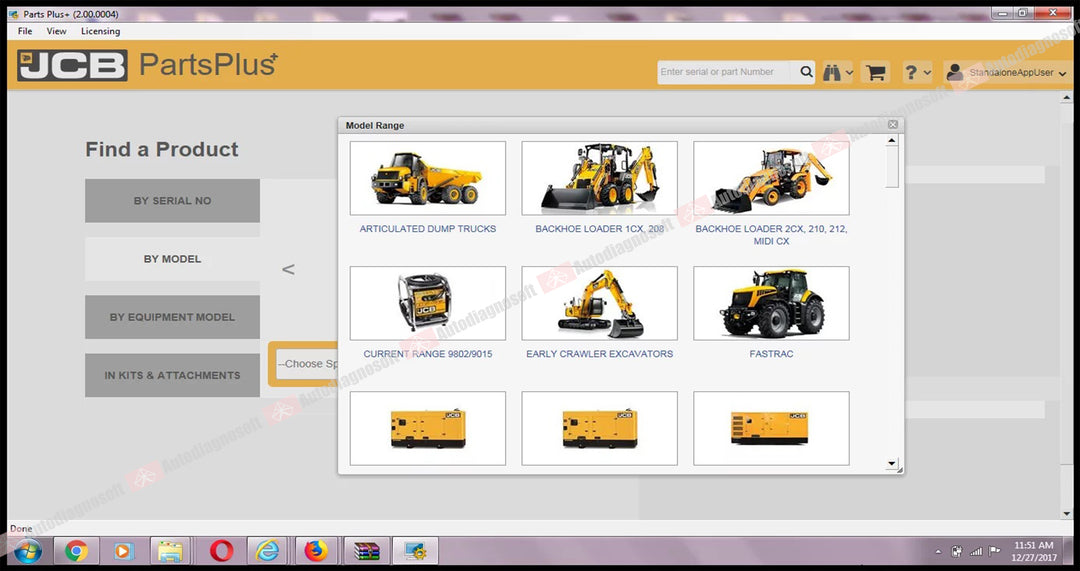
Task: Select the last generator thumbnail in bottom row
Action: point(771,428)
